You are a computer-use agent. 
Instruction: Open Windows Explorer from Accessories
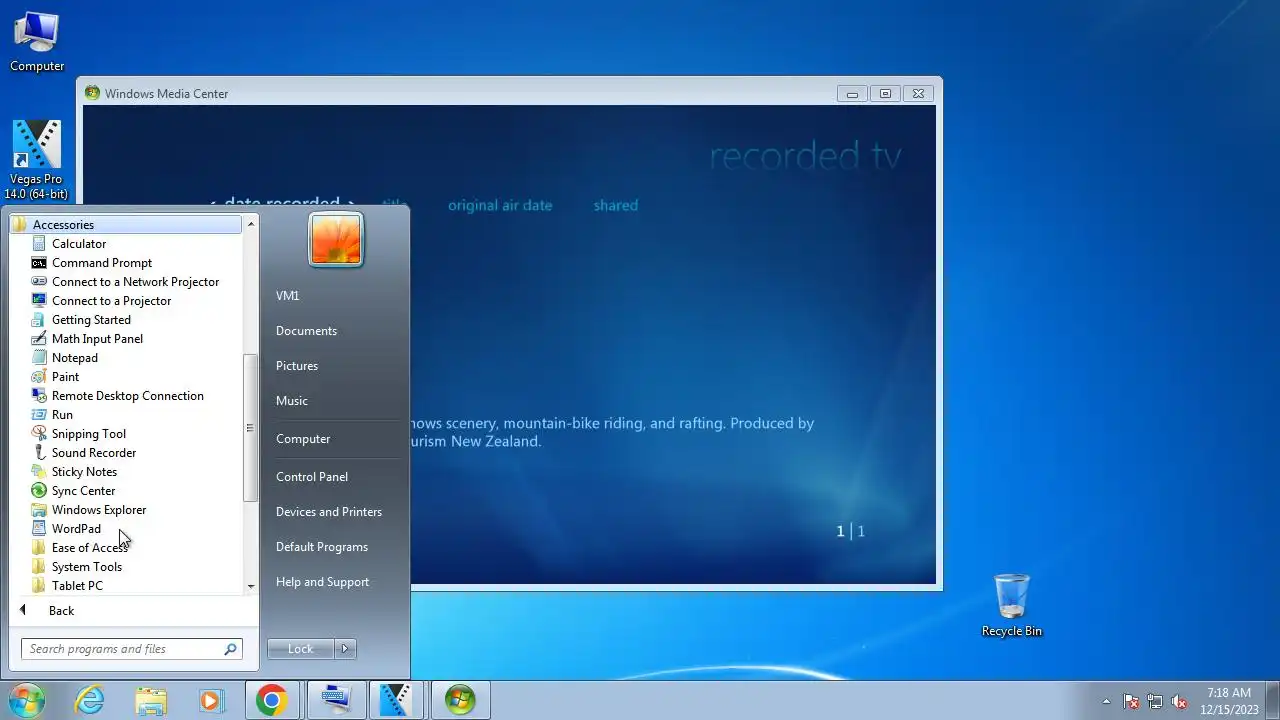tap(99, 510)
